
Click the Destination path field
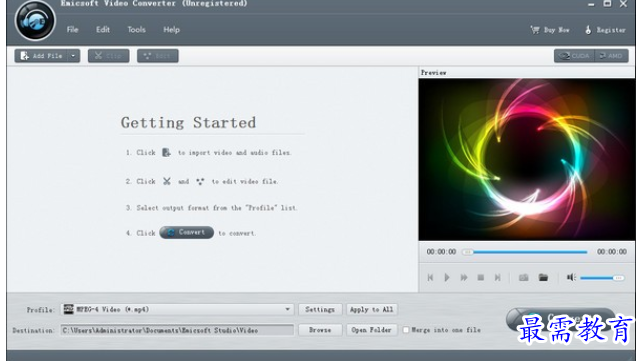point(177,330)
